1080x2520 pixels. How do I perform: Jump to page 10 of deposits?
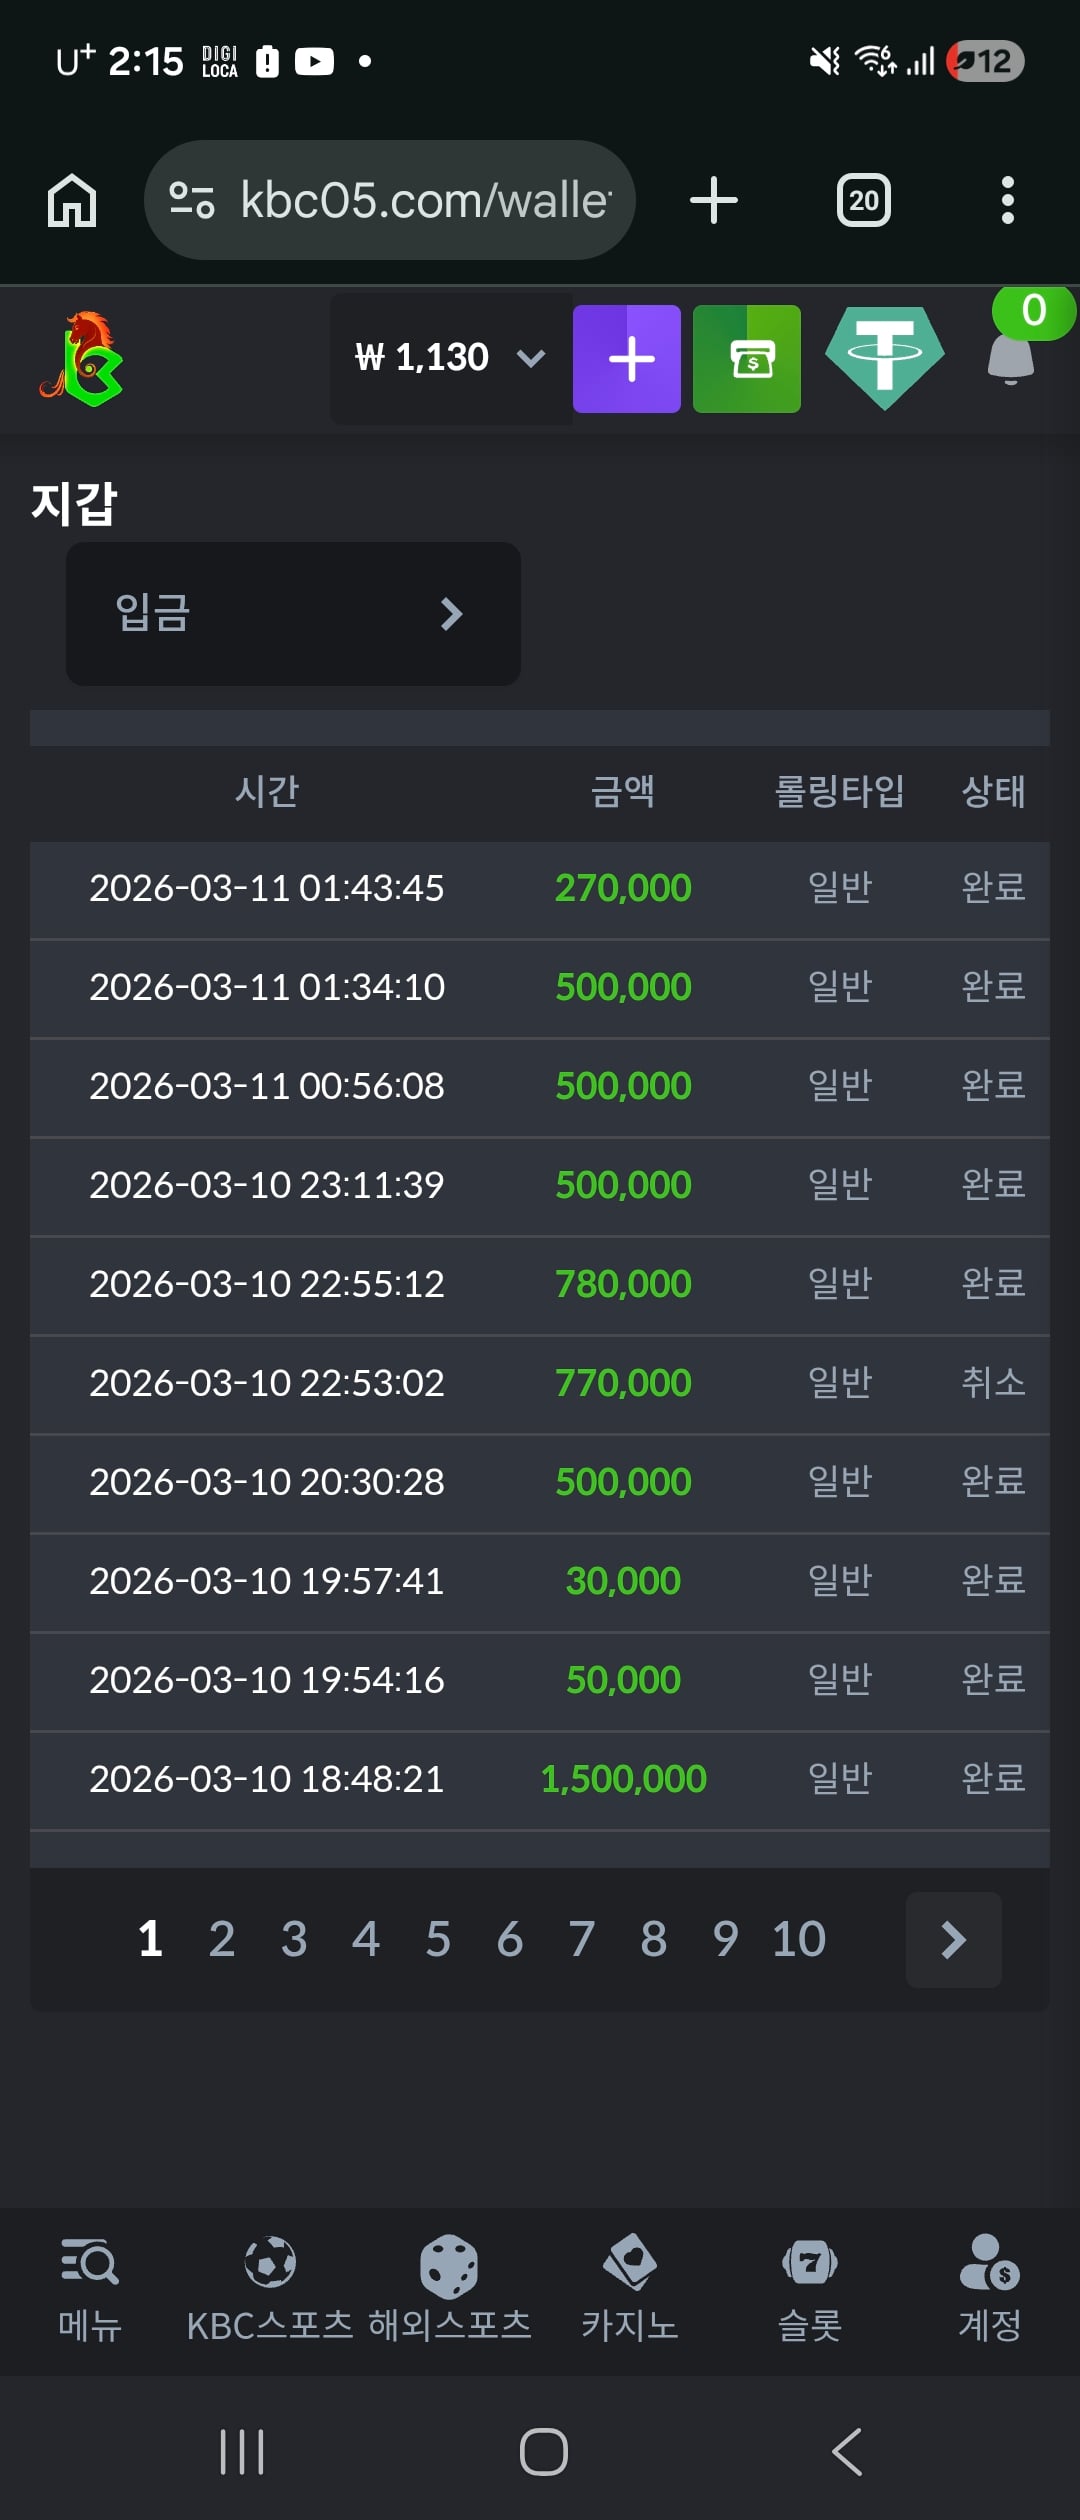[798, 1939]
